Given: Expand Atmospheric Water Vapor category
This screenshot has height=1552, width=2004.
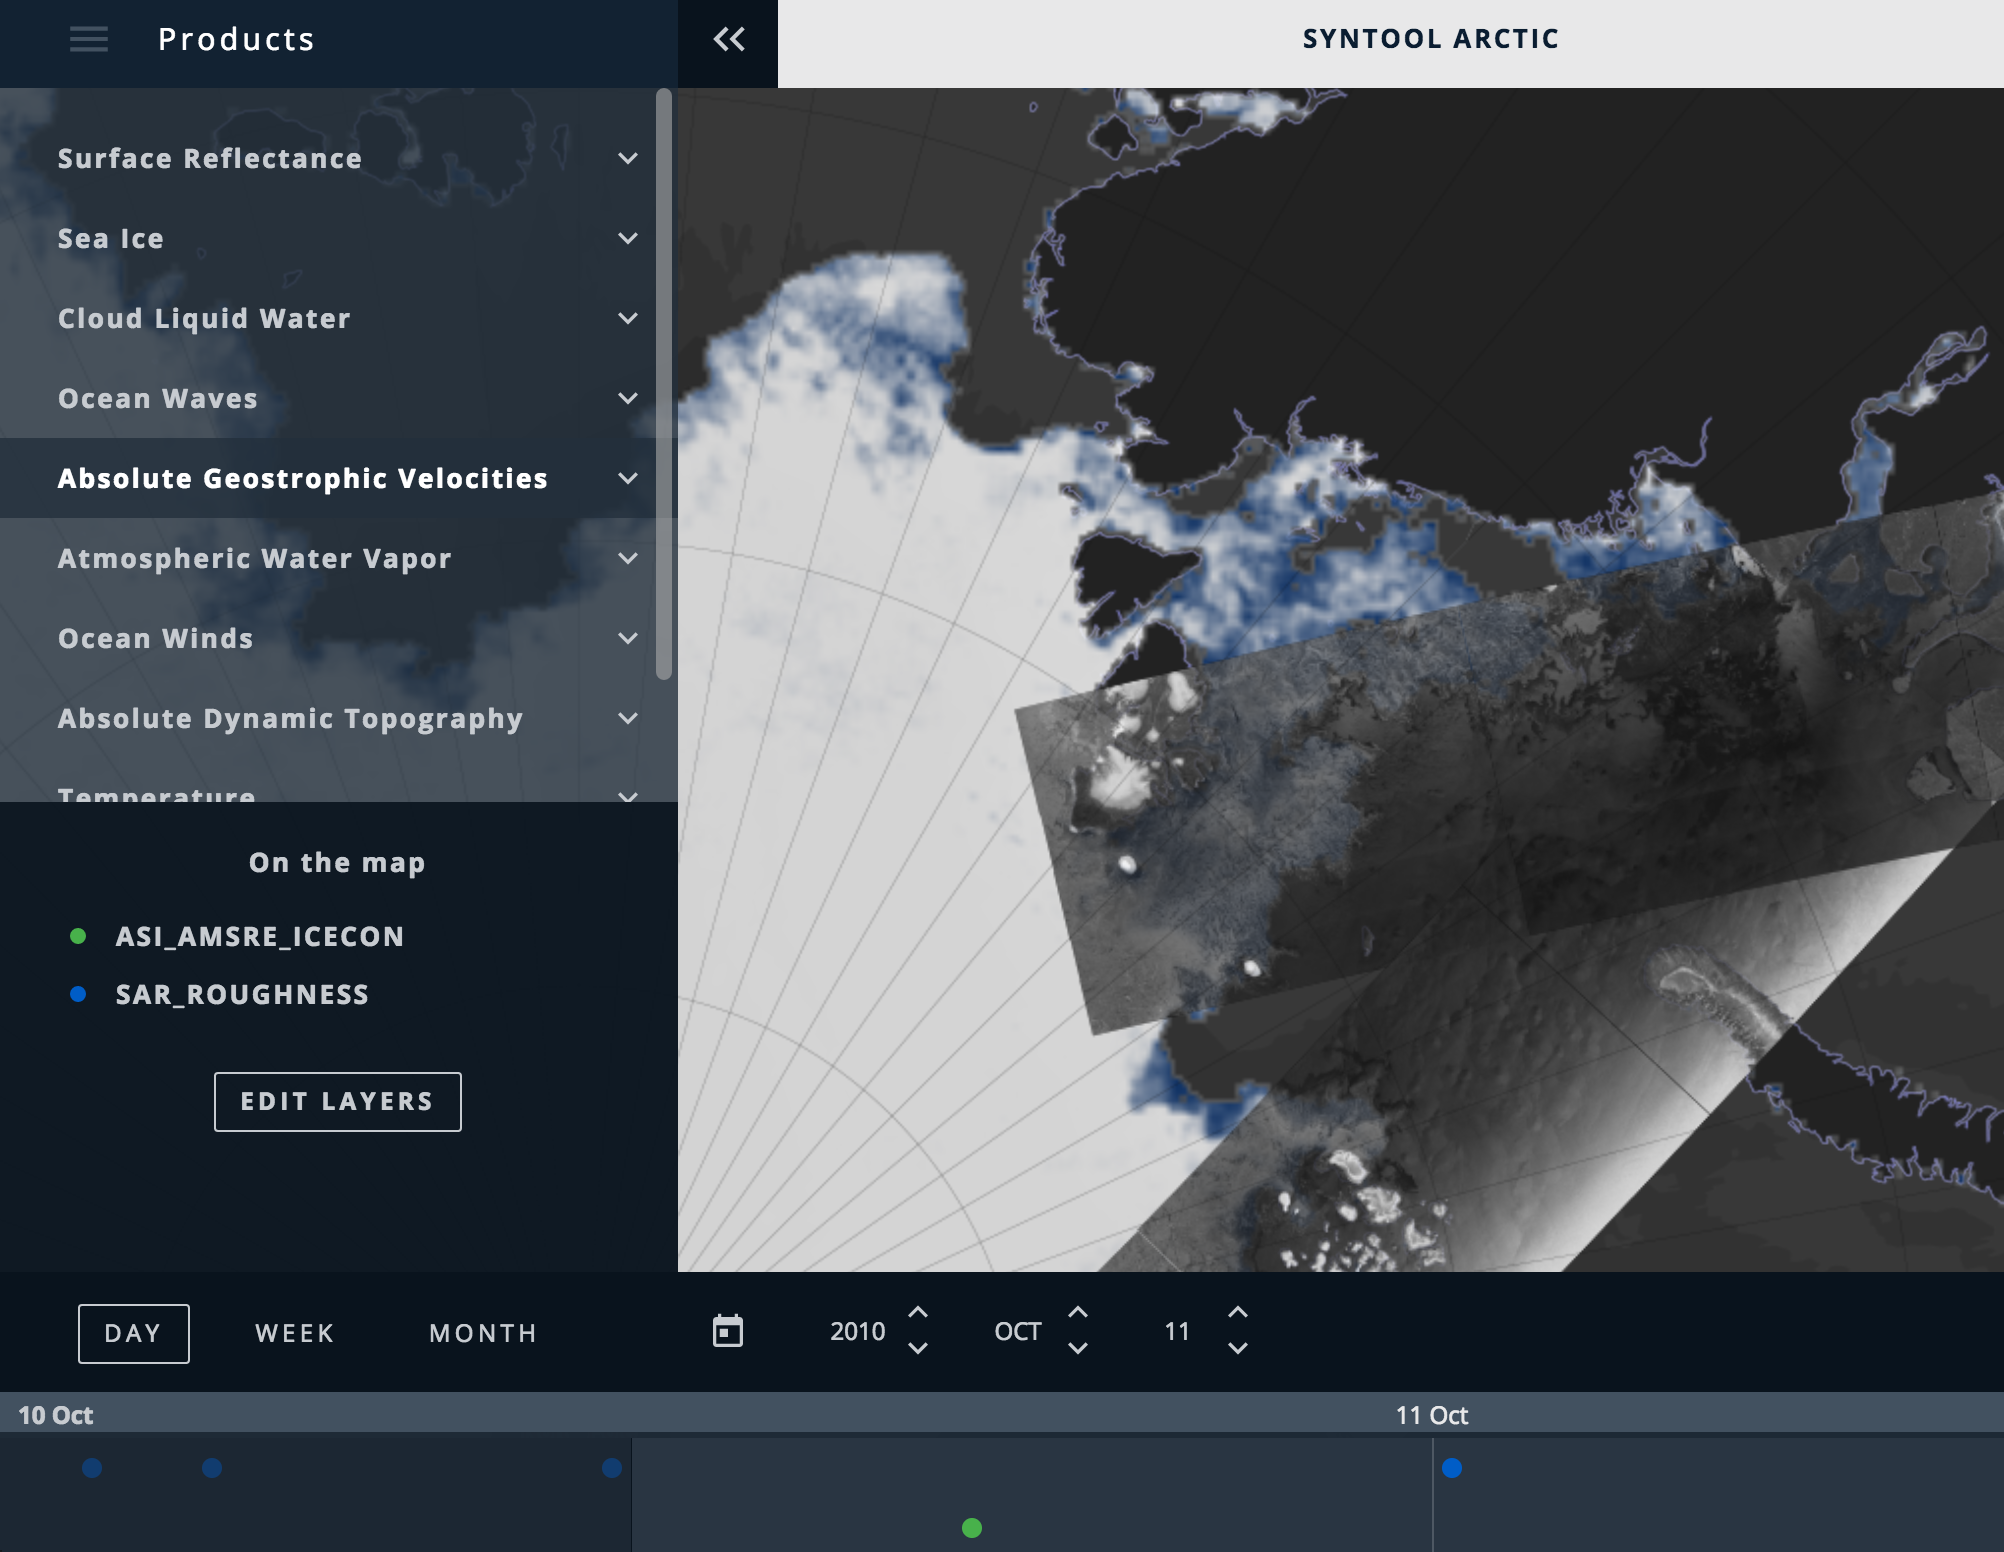Looking at the screenshot, I should point(628,558).
